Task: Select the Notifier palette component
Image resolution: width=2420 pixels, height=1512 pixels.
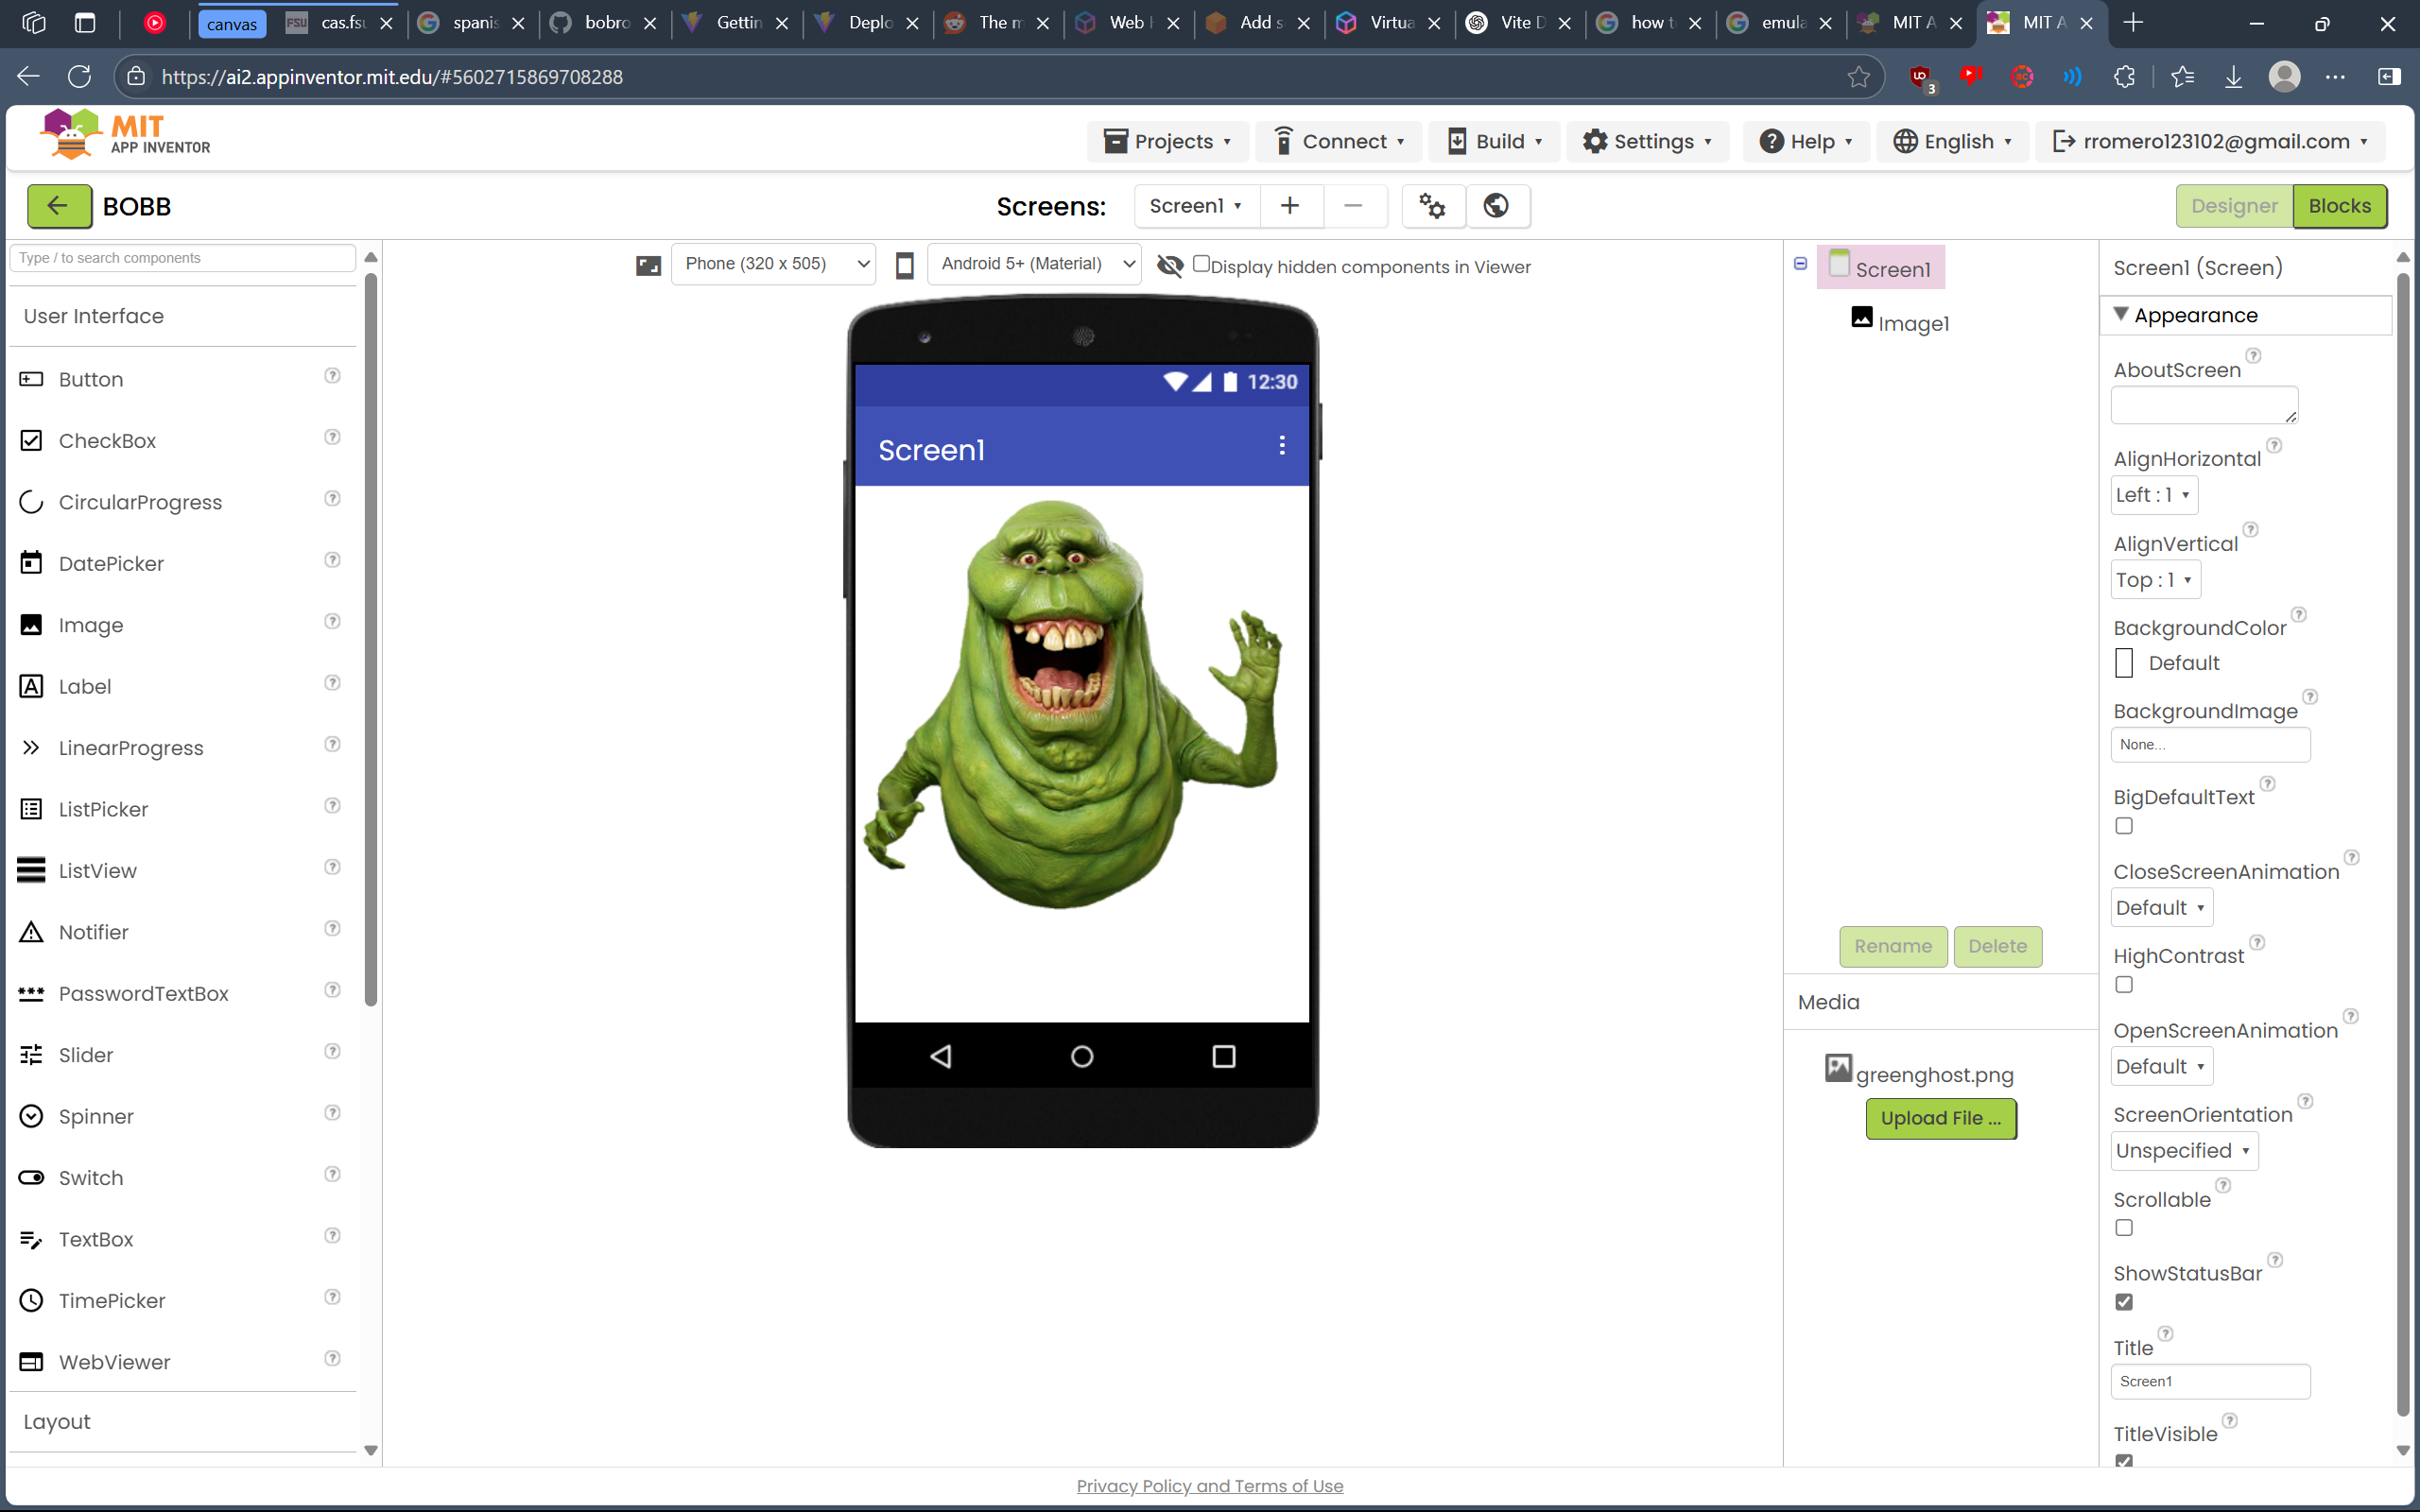Action: pyautogui.click(x=93, y=932)
